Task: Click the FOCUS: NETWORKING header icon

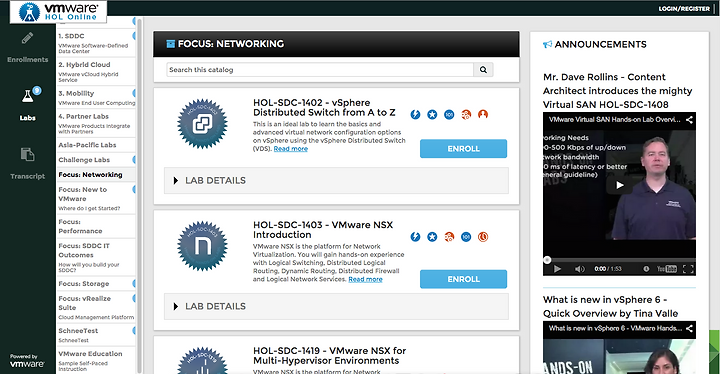Action: [170, 44]
